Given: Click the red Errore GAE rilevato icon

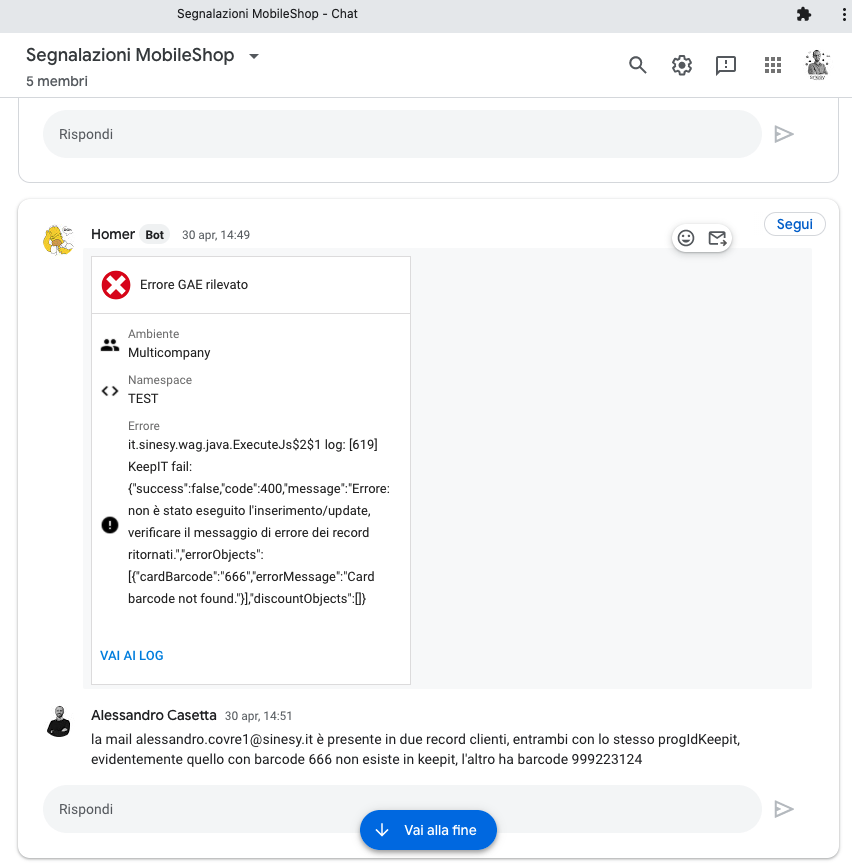Looking at the screenshot, I should click(x=116, y=285).
